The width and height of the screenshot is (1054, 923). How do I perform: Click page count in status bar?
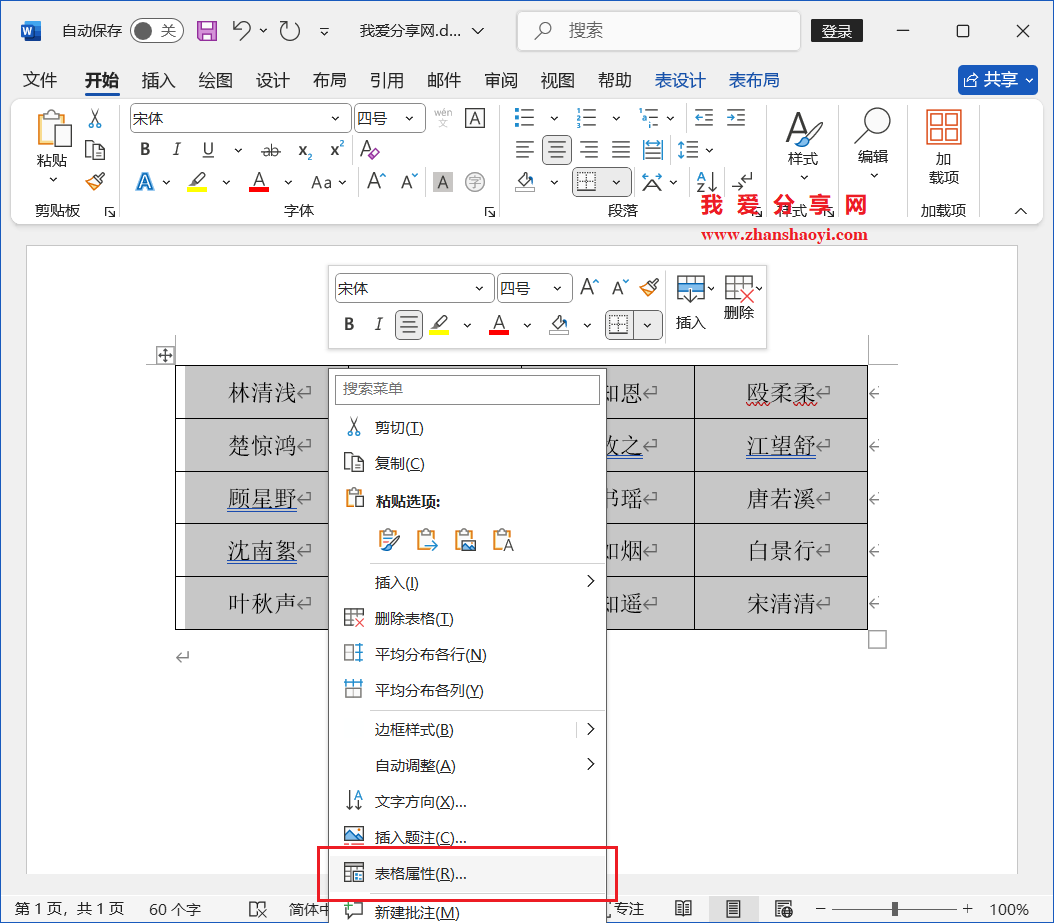pos(69,909)
